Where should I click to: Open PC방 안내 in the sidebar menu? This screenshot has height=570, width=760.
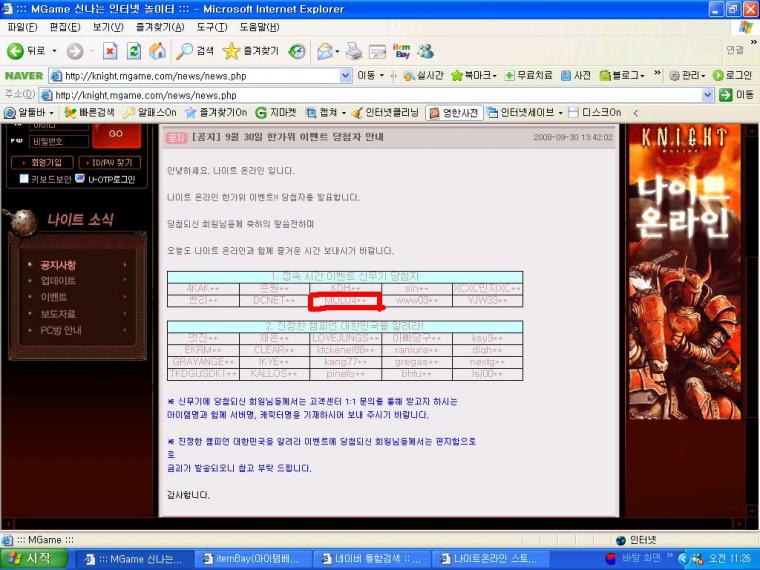click(x=61, y=330)
